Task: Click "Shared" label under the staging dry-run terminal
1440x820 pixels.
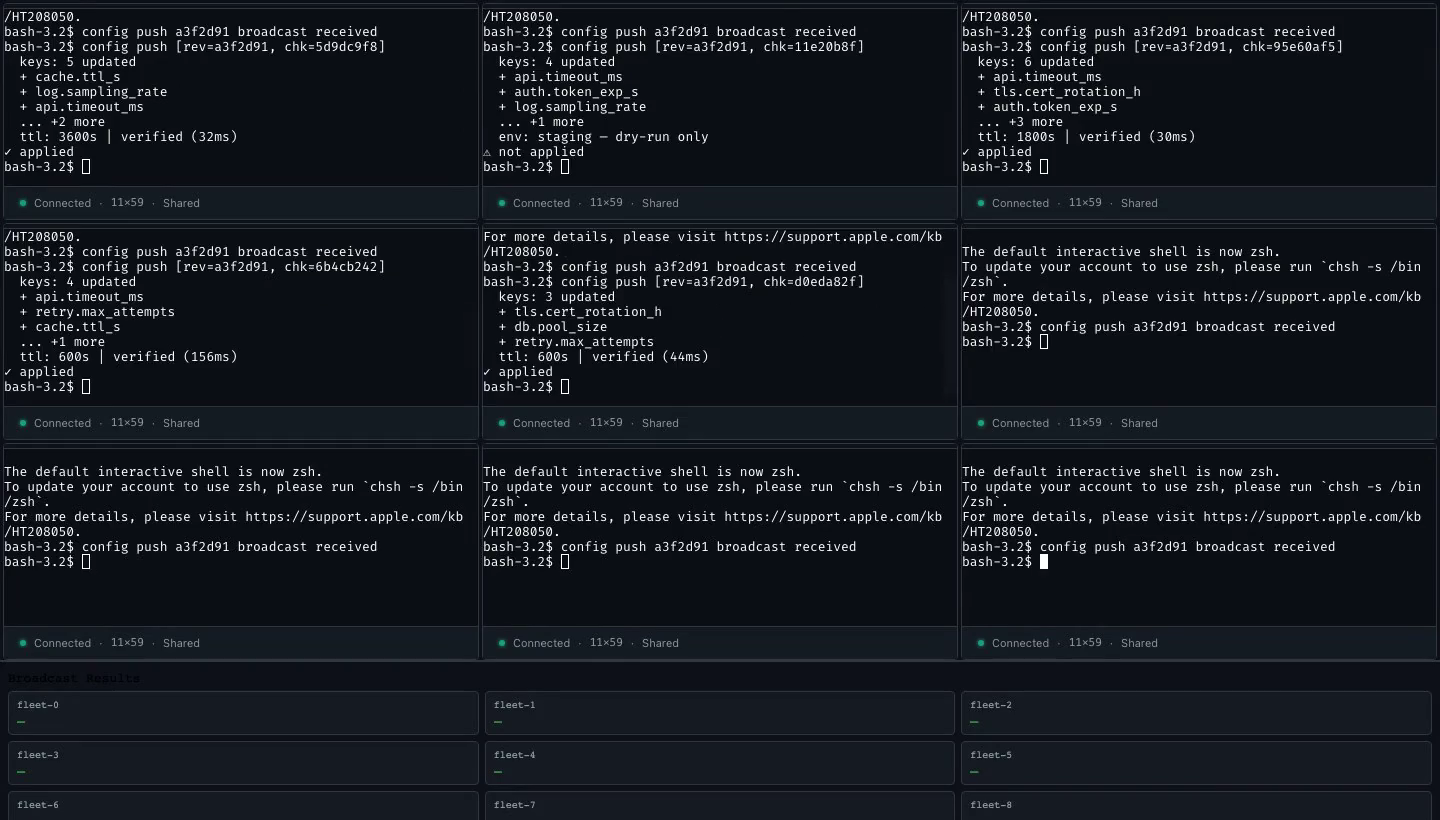Action: pyautogui.click(x=660, y=203)
